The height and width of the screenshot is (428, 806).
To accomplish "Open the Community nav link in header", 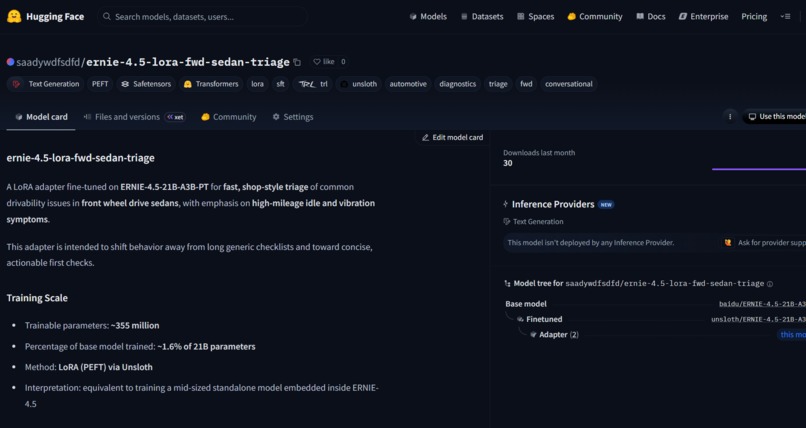I will click(x=595, y=16).
